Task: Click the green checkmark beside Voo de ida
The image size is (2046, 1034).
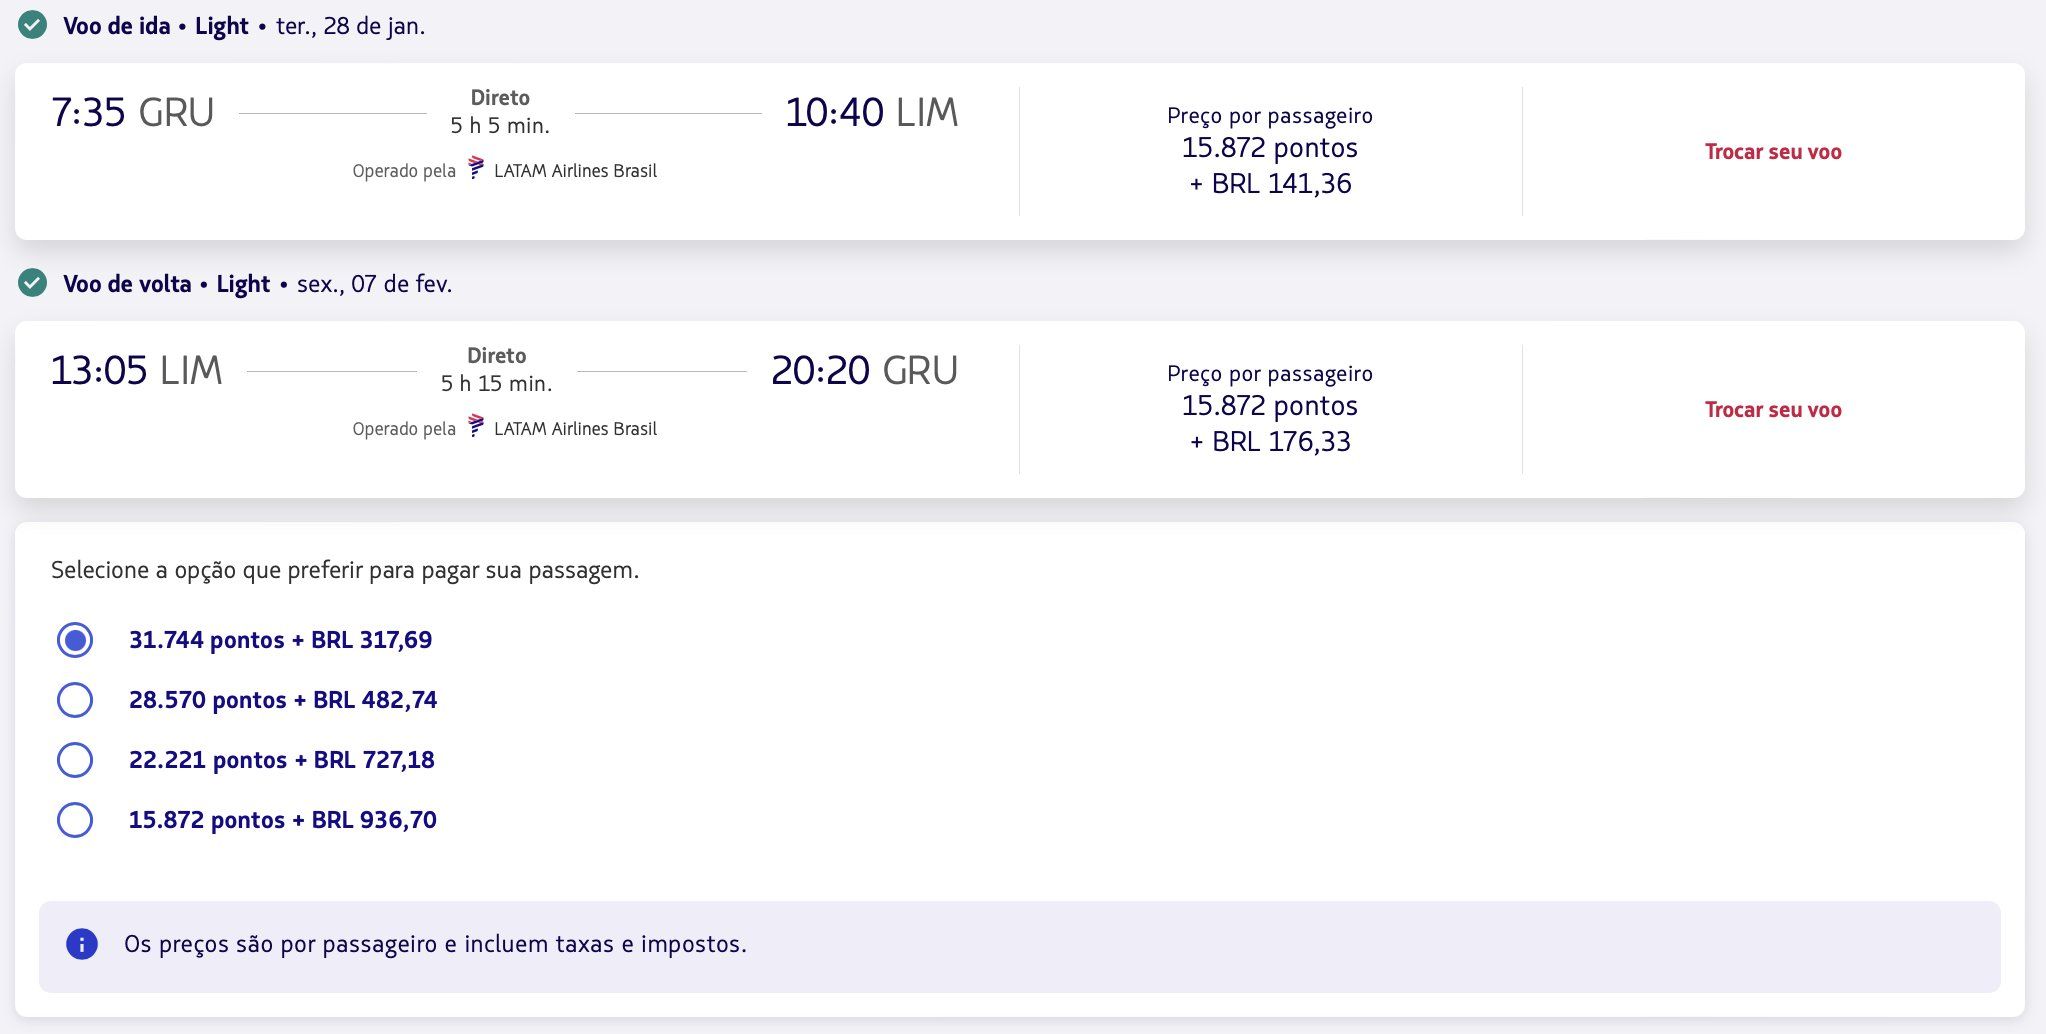Action: pos(33,25)
